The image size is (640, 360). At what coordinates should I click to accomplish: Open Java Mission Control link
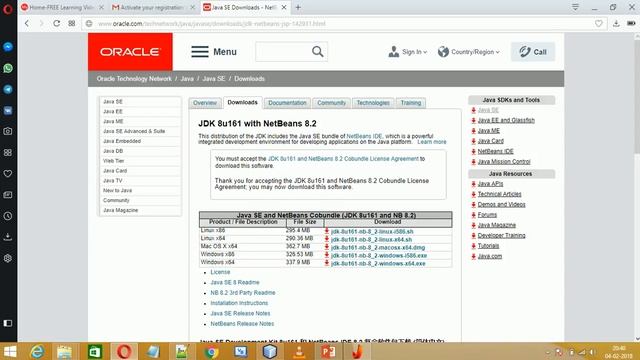(504, 162)
